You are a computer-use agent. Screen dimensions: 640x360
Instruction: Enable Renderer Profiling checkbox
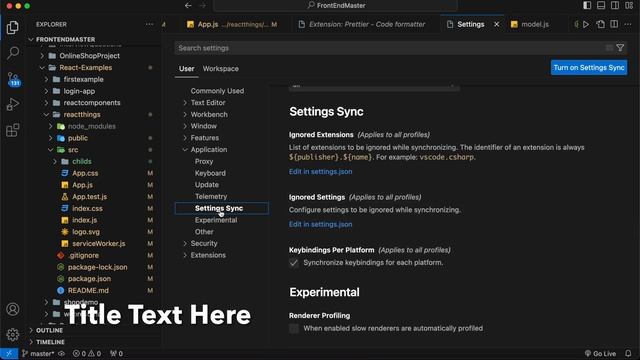[294, 329]
